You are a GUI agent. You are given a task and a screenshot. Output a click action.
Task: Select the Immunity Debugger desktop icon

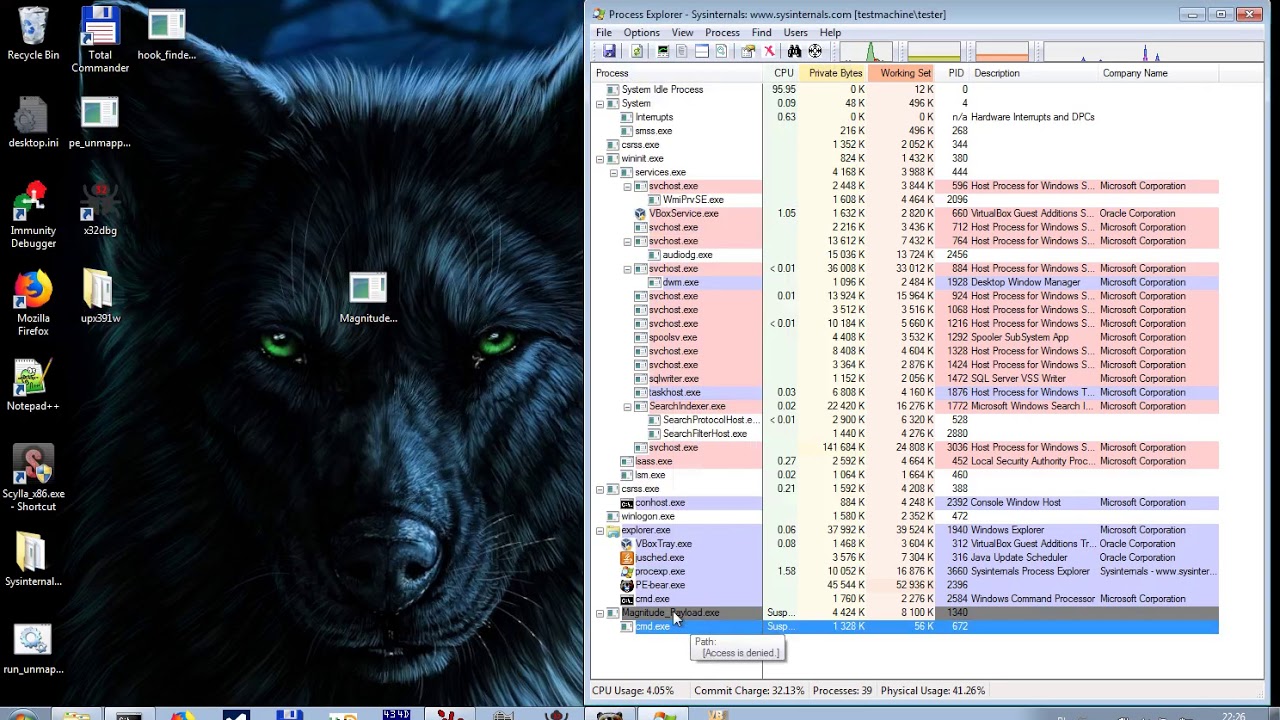33,215
